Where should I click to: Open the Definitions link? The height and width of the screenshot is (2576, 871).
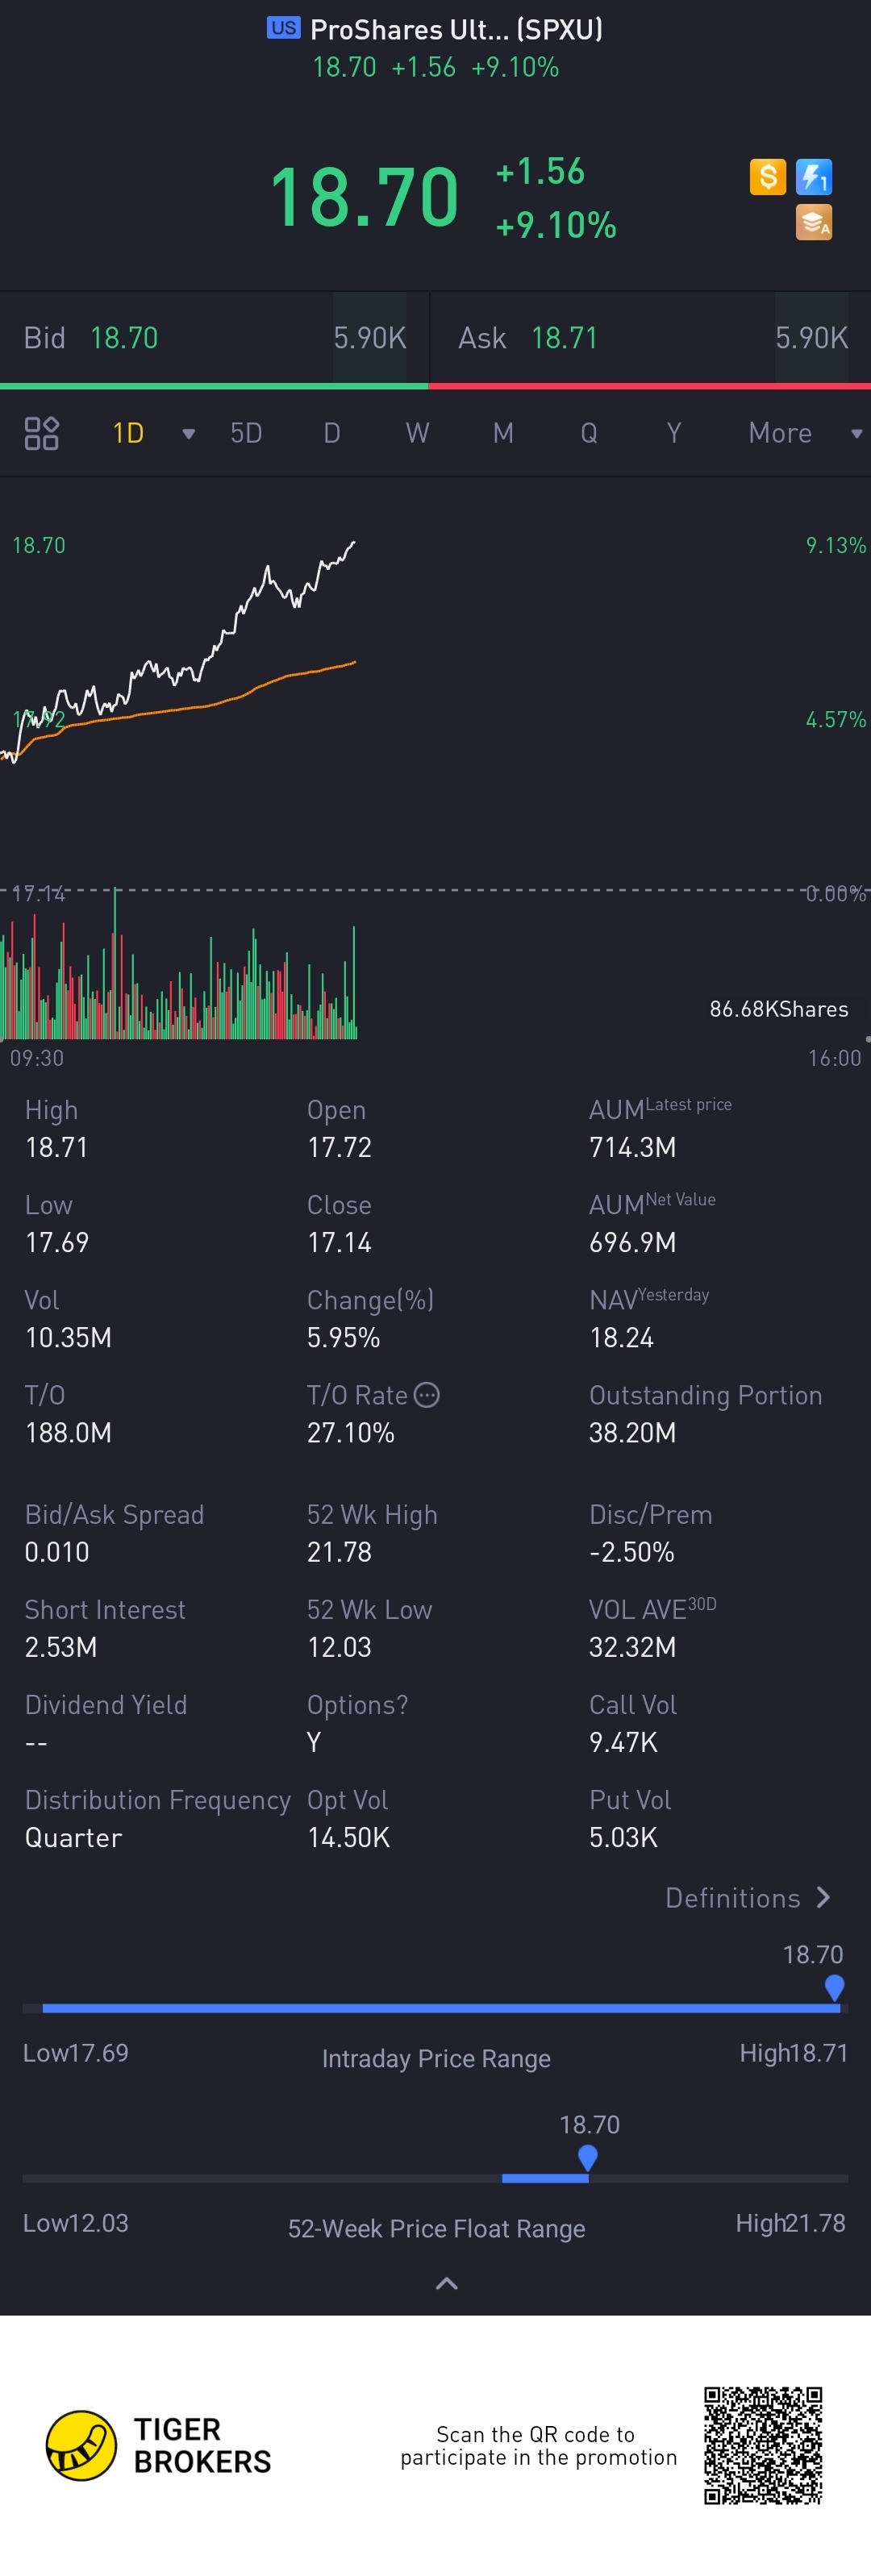coord(748,1898)
